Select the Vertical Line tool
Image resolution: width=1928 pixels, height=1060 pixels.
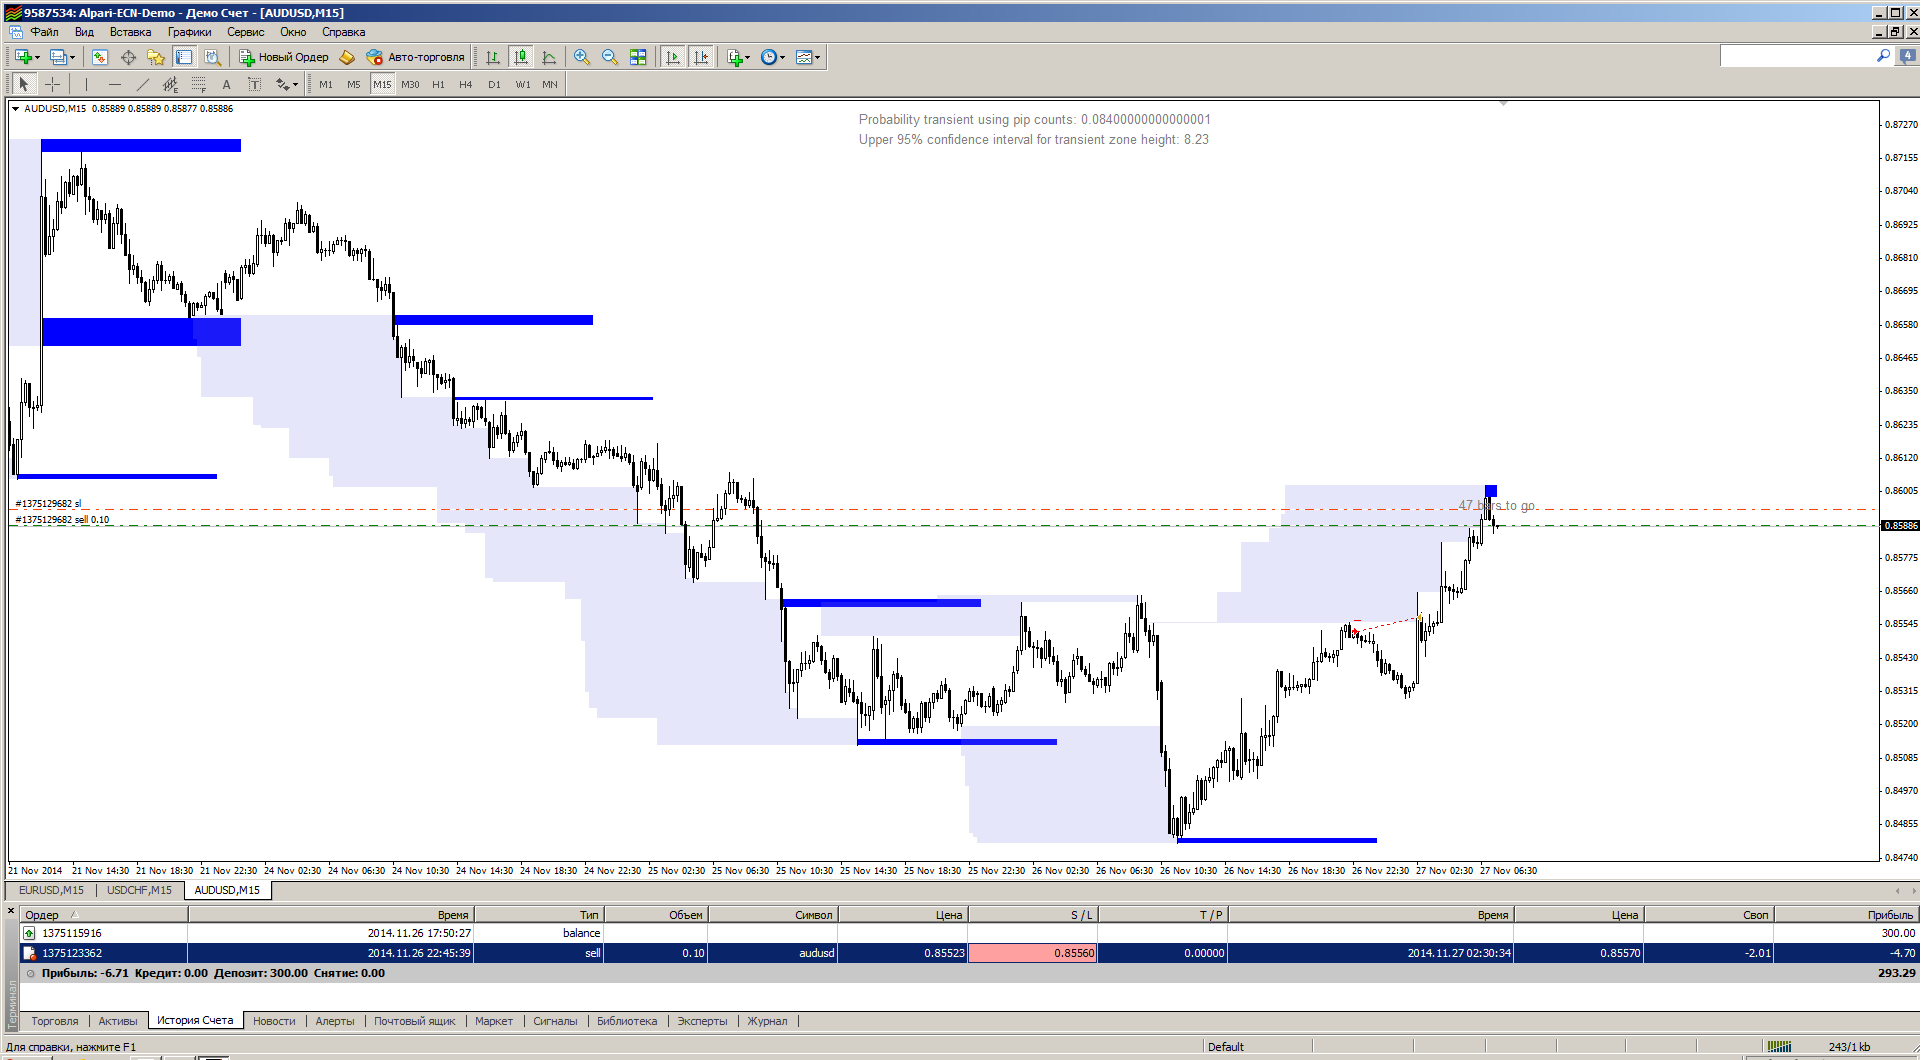coord(86,84)
